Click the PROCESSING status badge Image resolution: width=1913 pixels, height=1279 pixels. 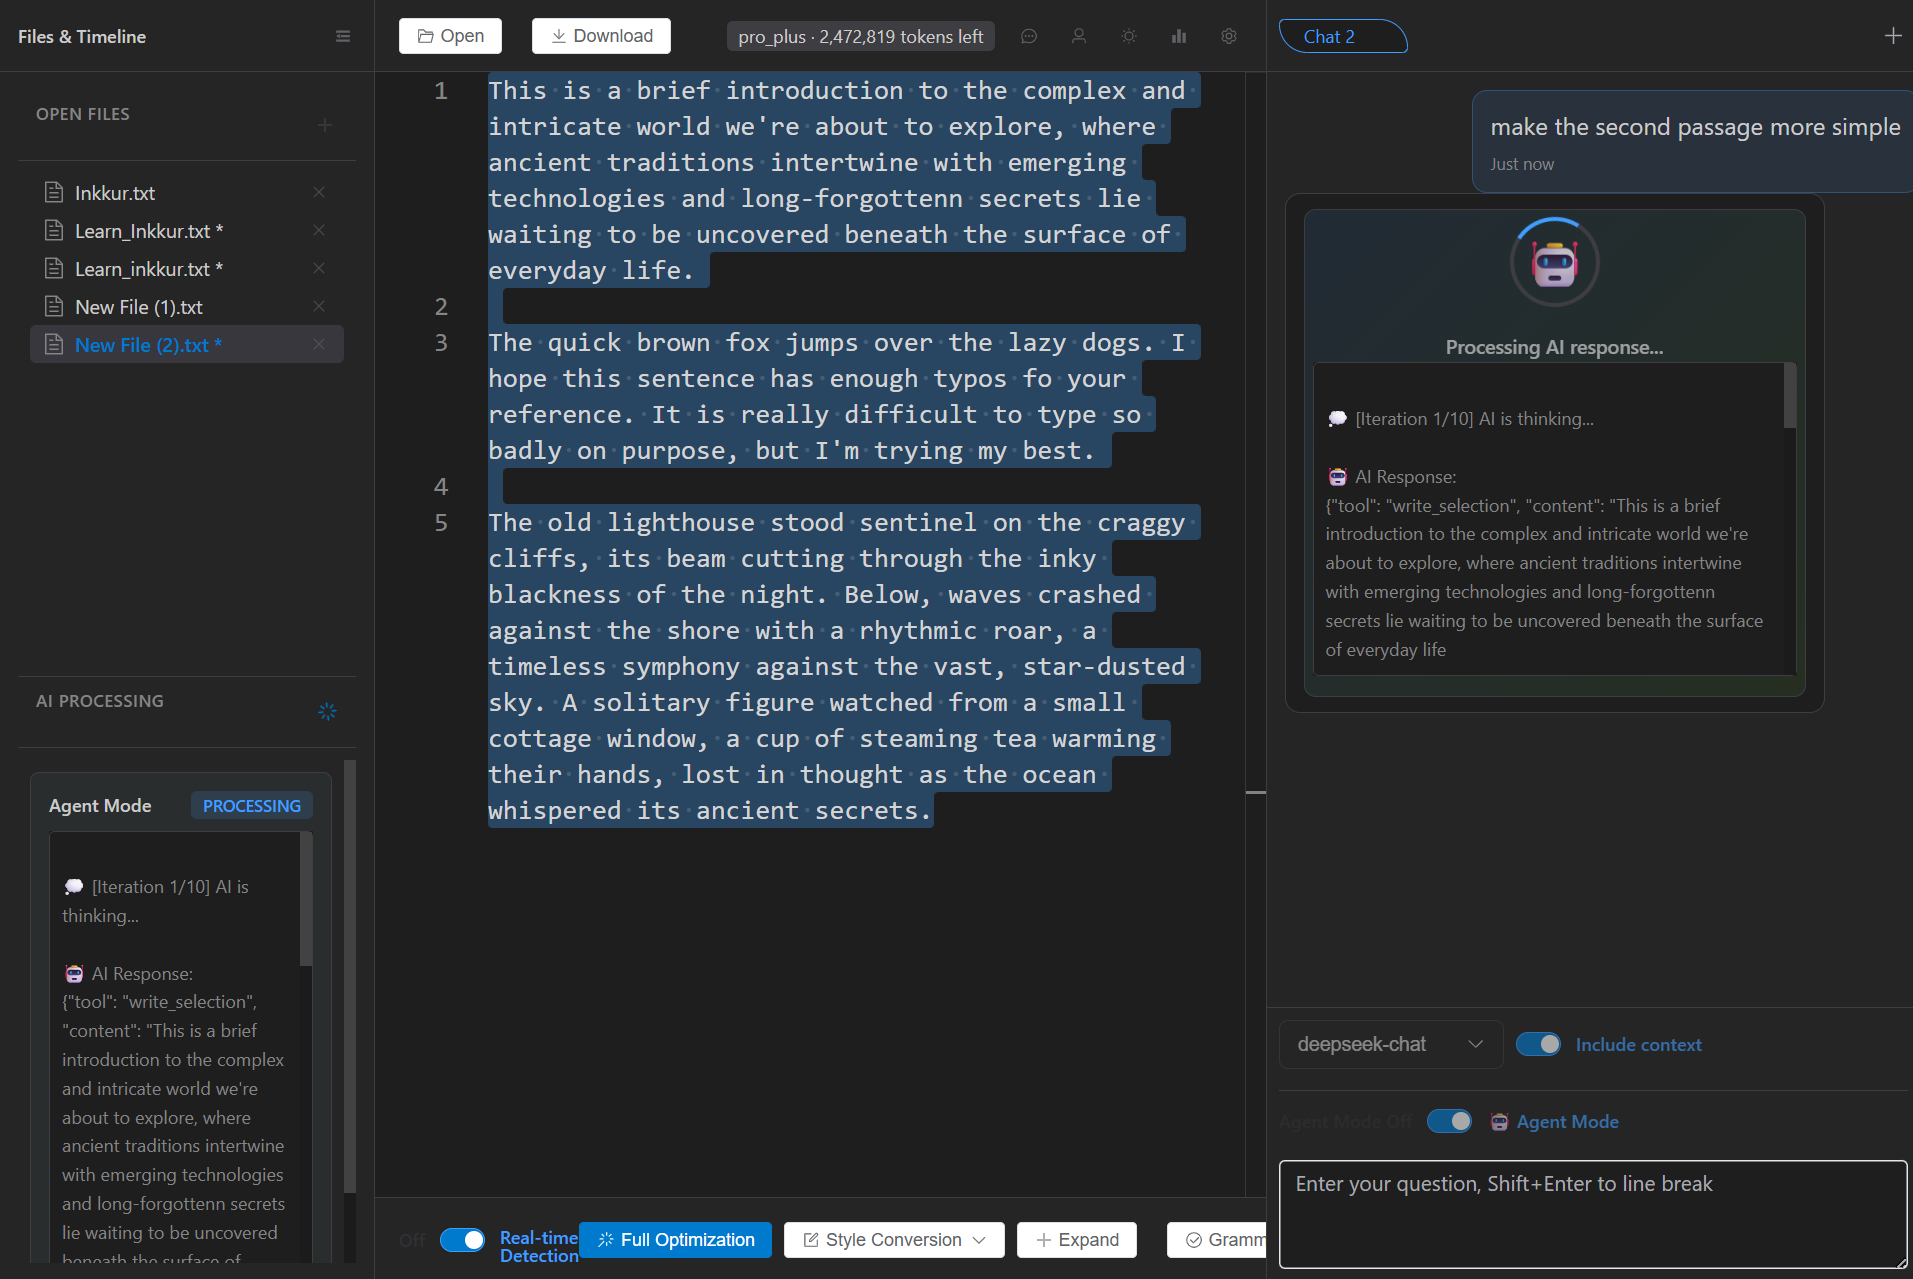pos(252,806)
